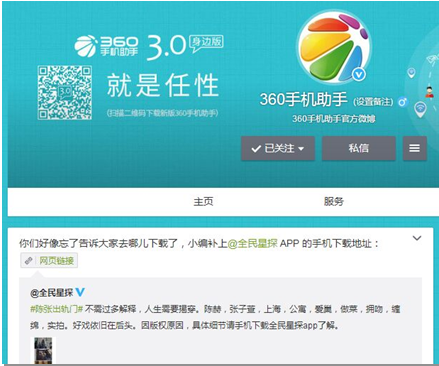Click the blue V verification badge on avatar

click(x=359, y=74)
